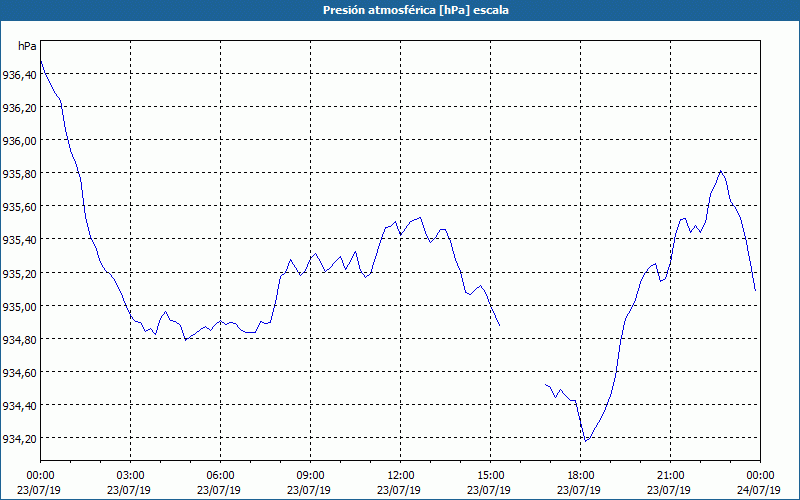The width and height of the screenshot is (800, 500).
Task: Click the 03:00 time axis label
Action: click(131, 476)
